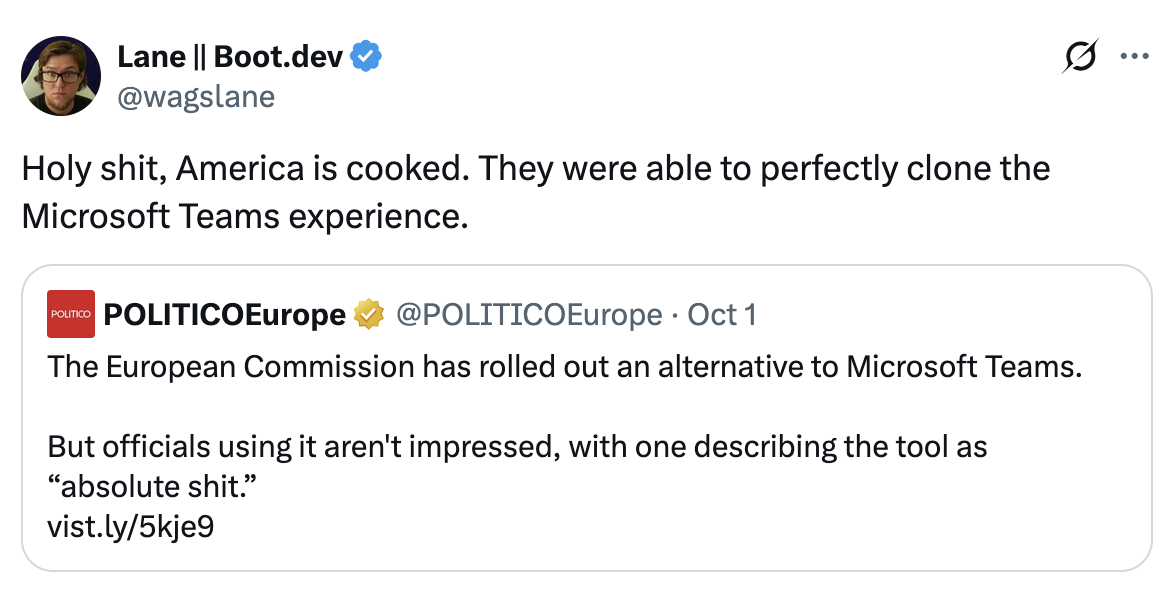Visit the @POLITICOEurope handle in the quote
The width and height of the screenshot is (1174, 598).
point(529,315)
